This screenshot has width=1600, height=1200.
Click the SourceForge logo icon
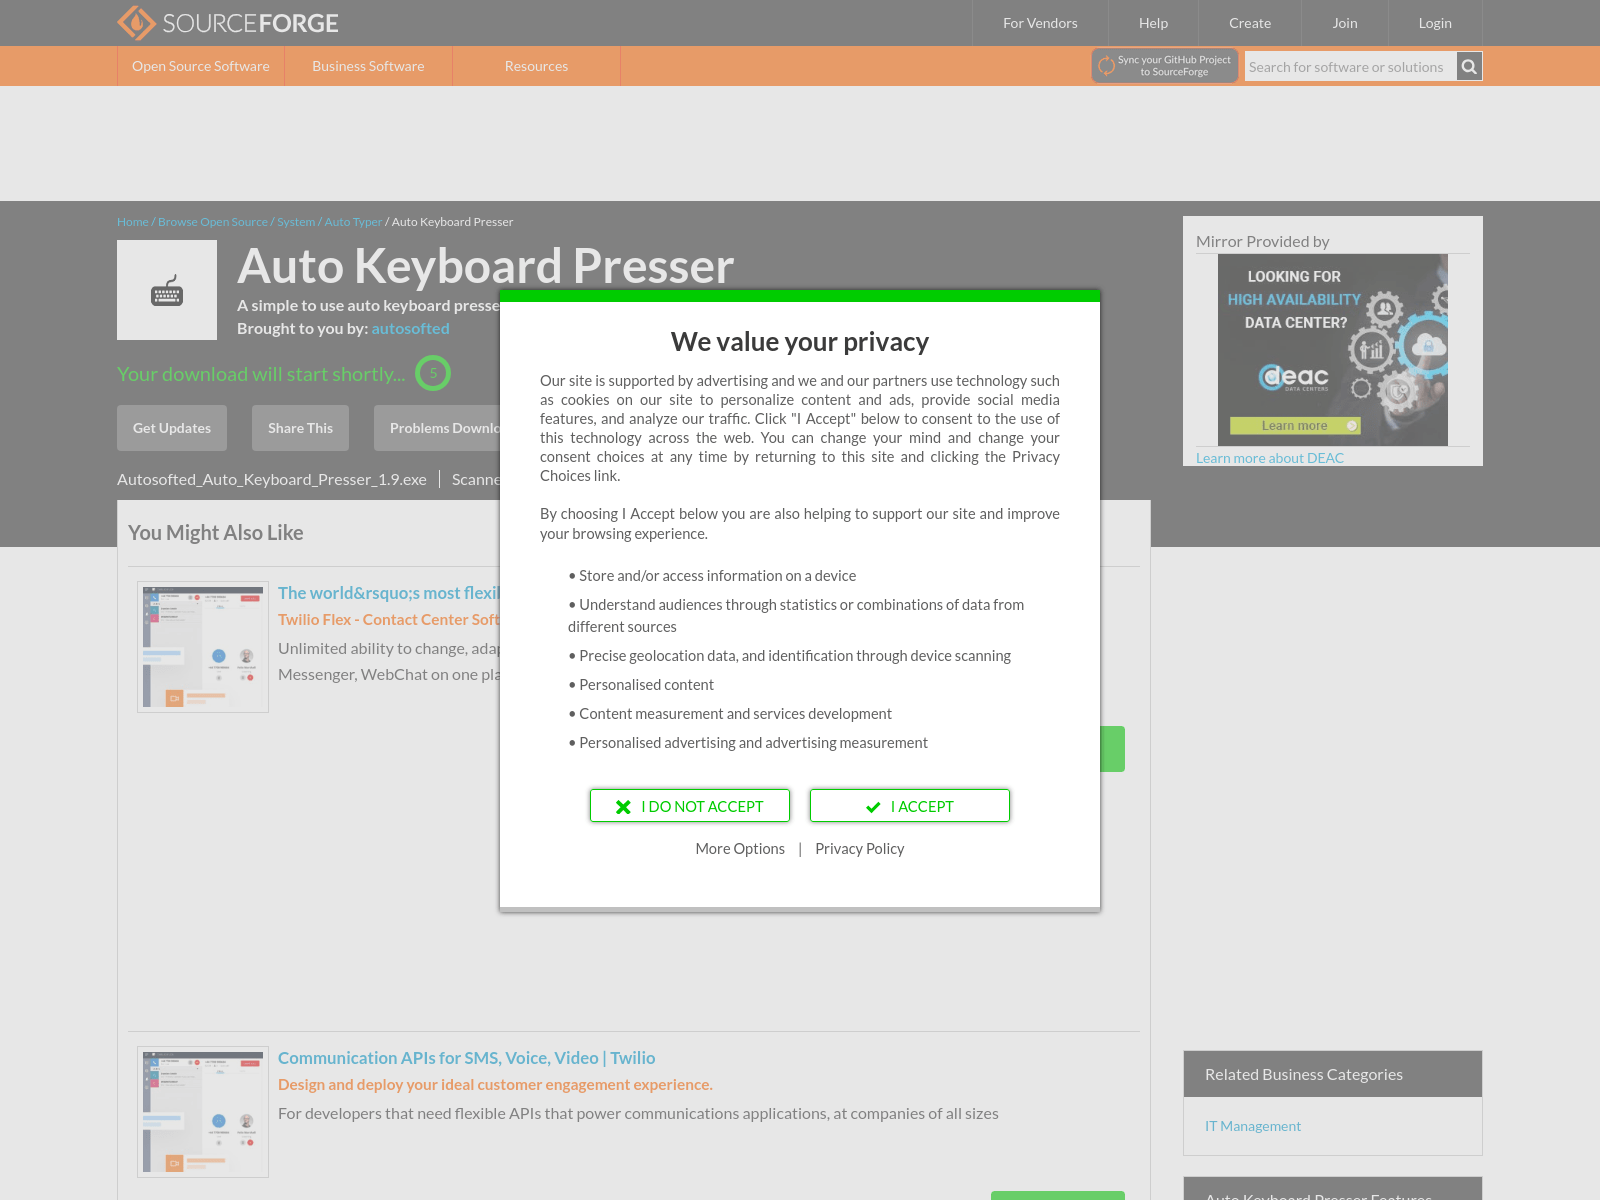point(136,22)
